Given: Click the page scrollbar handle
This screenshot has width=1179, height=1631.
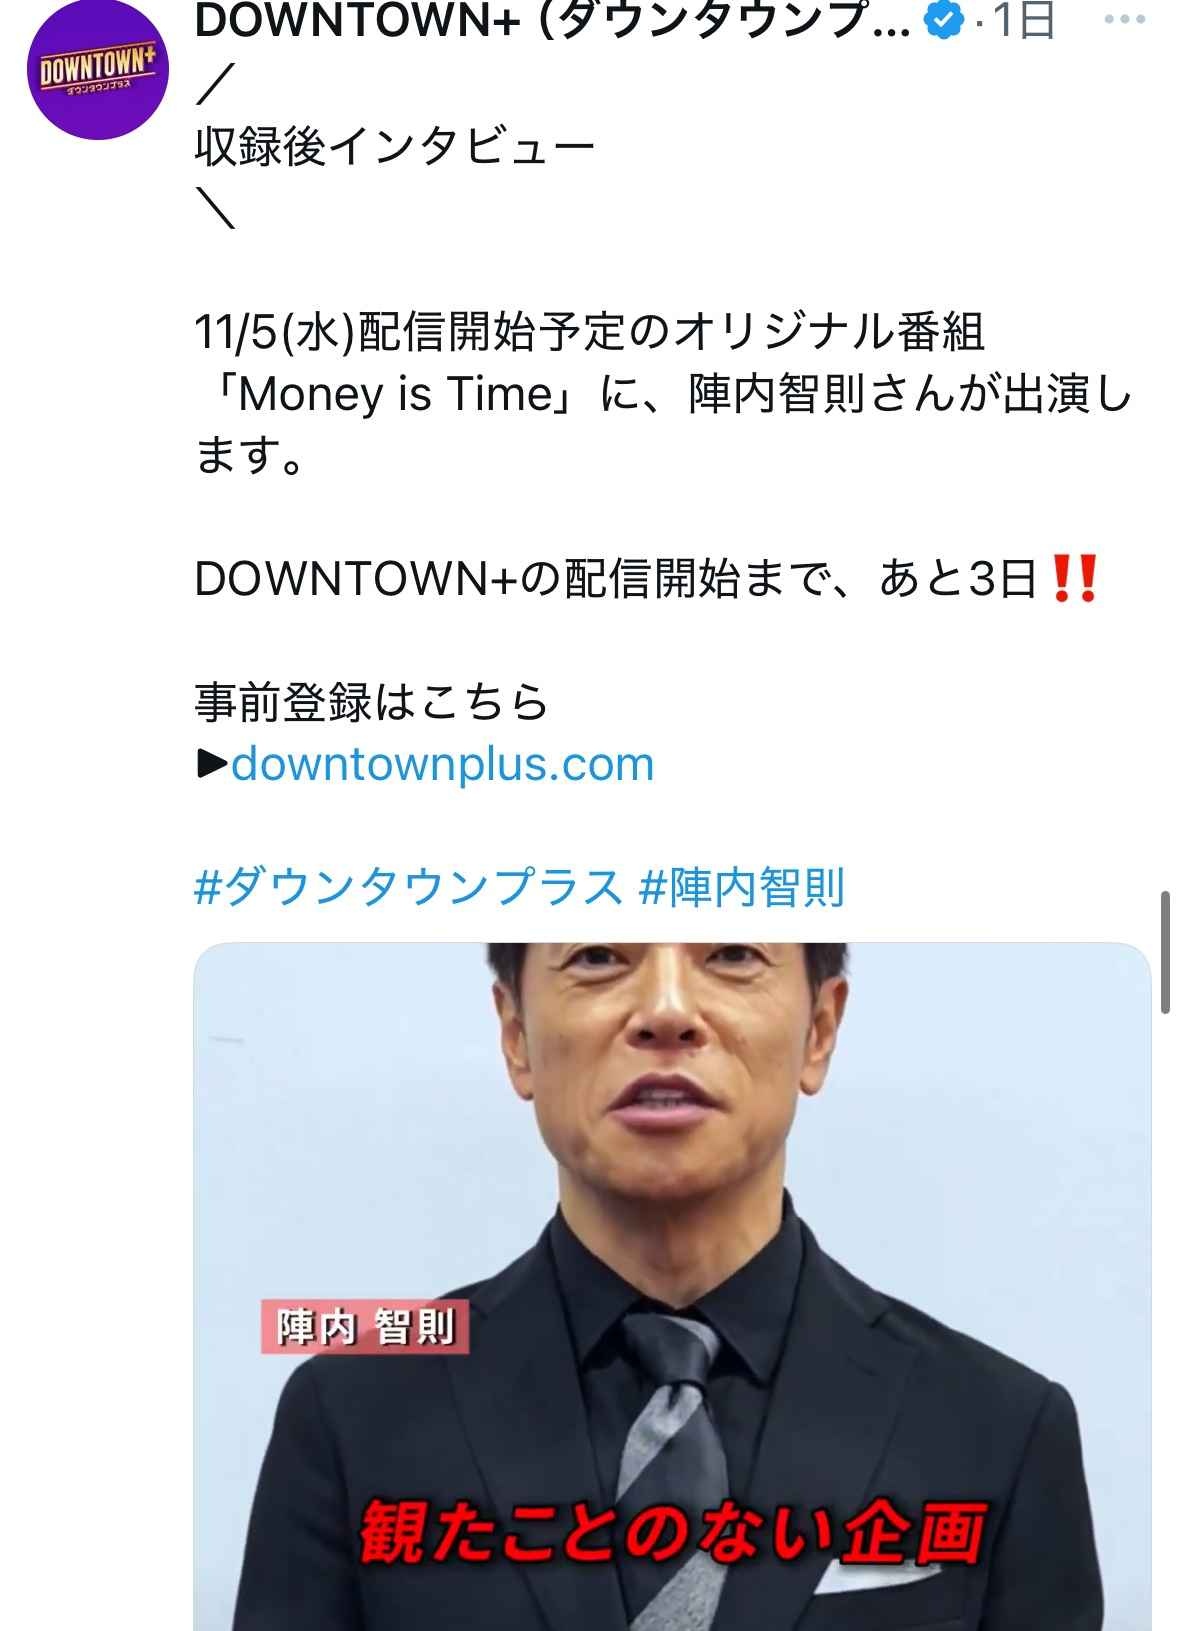Looking at the screenshot, I should [x=1165, y=953].
